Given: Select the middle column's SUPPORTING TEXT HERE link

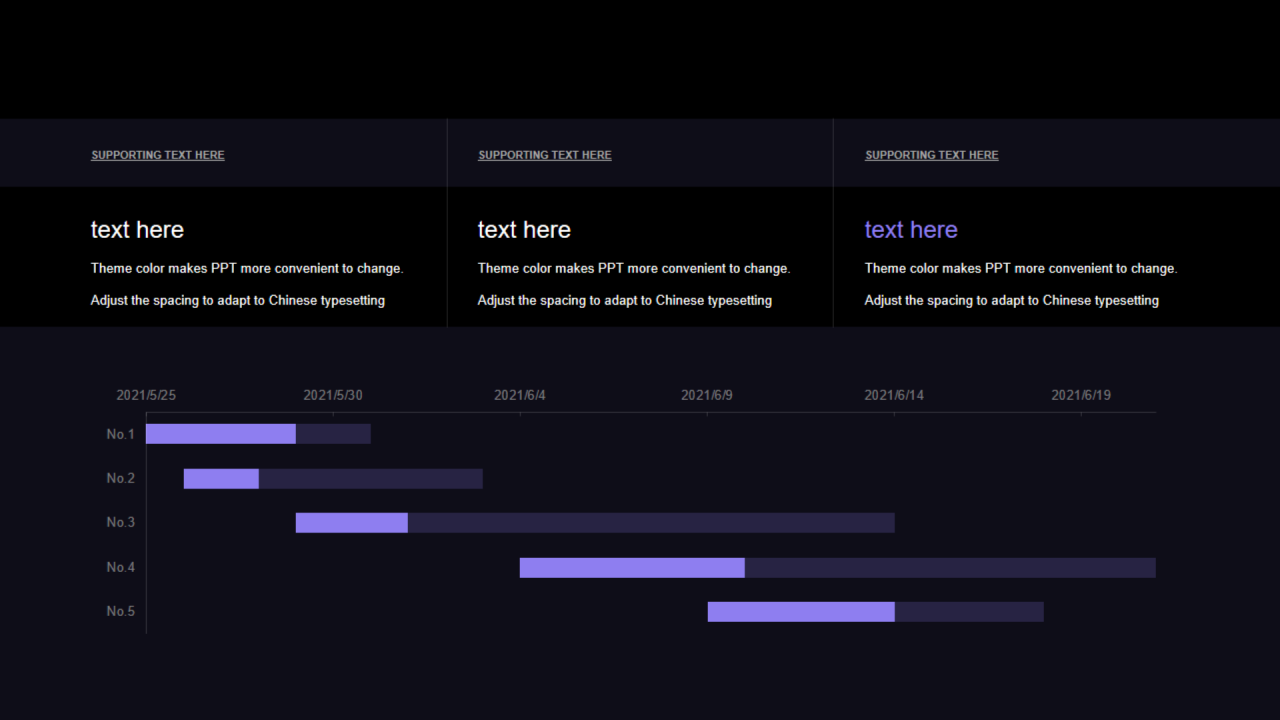Looking at the screenshot, I should click(544, 155).
